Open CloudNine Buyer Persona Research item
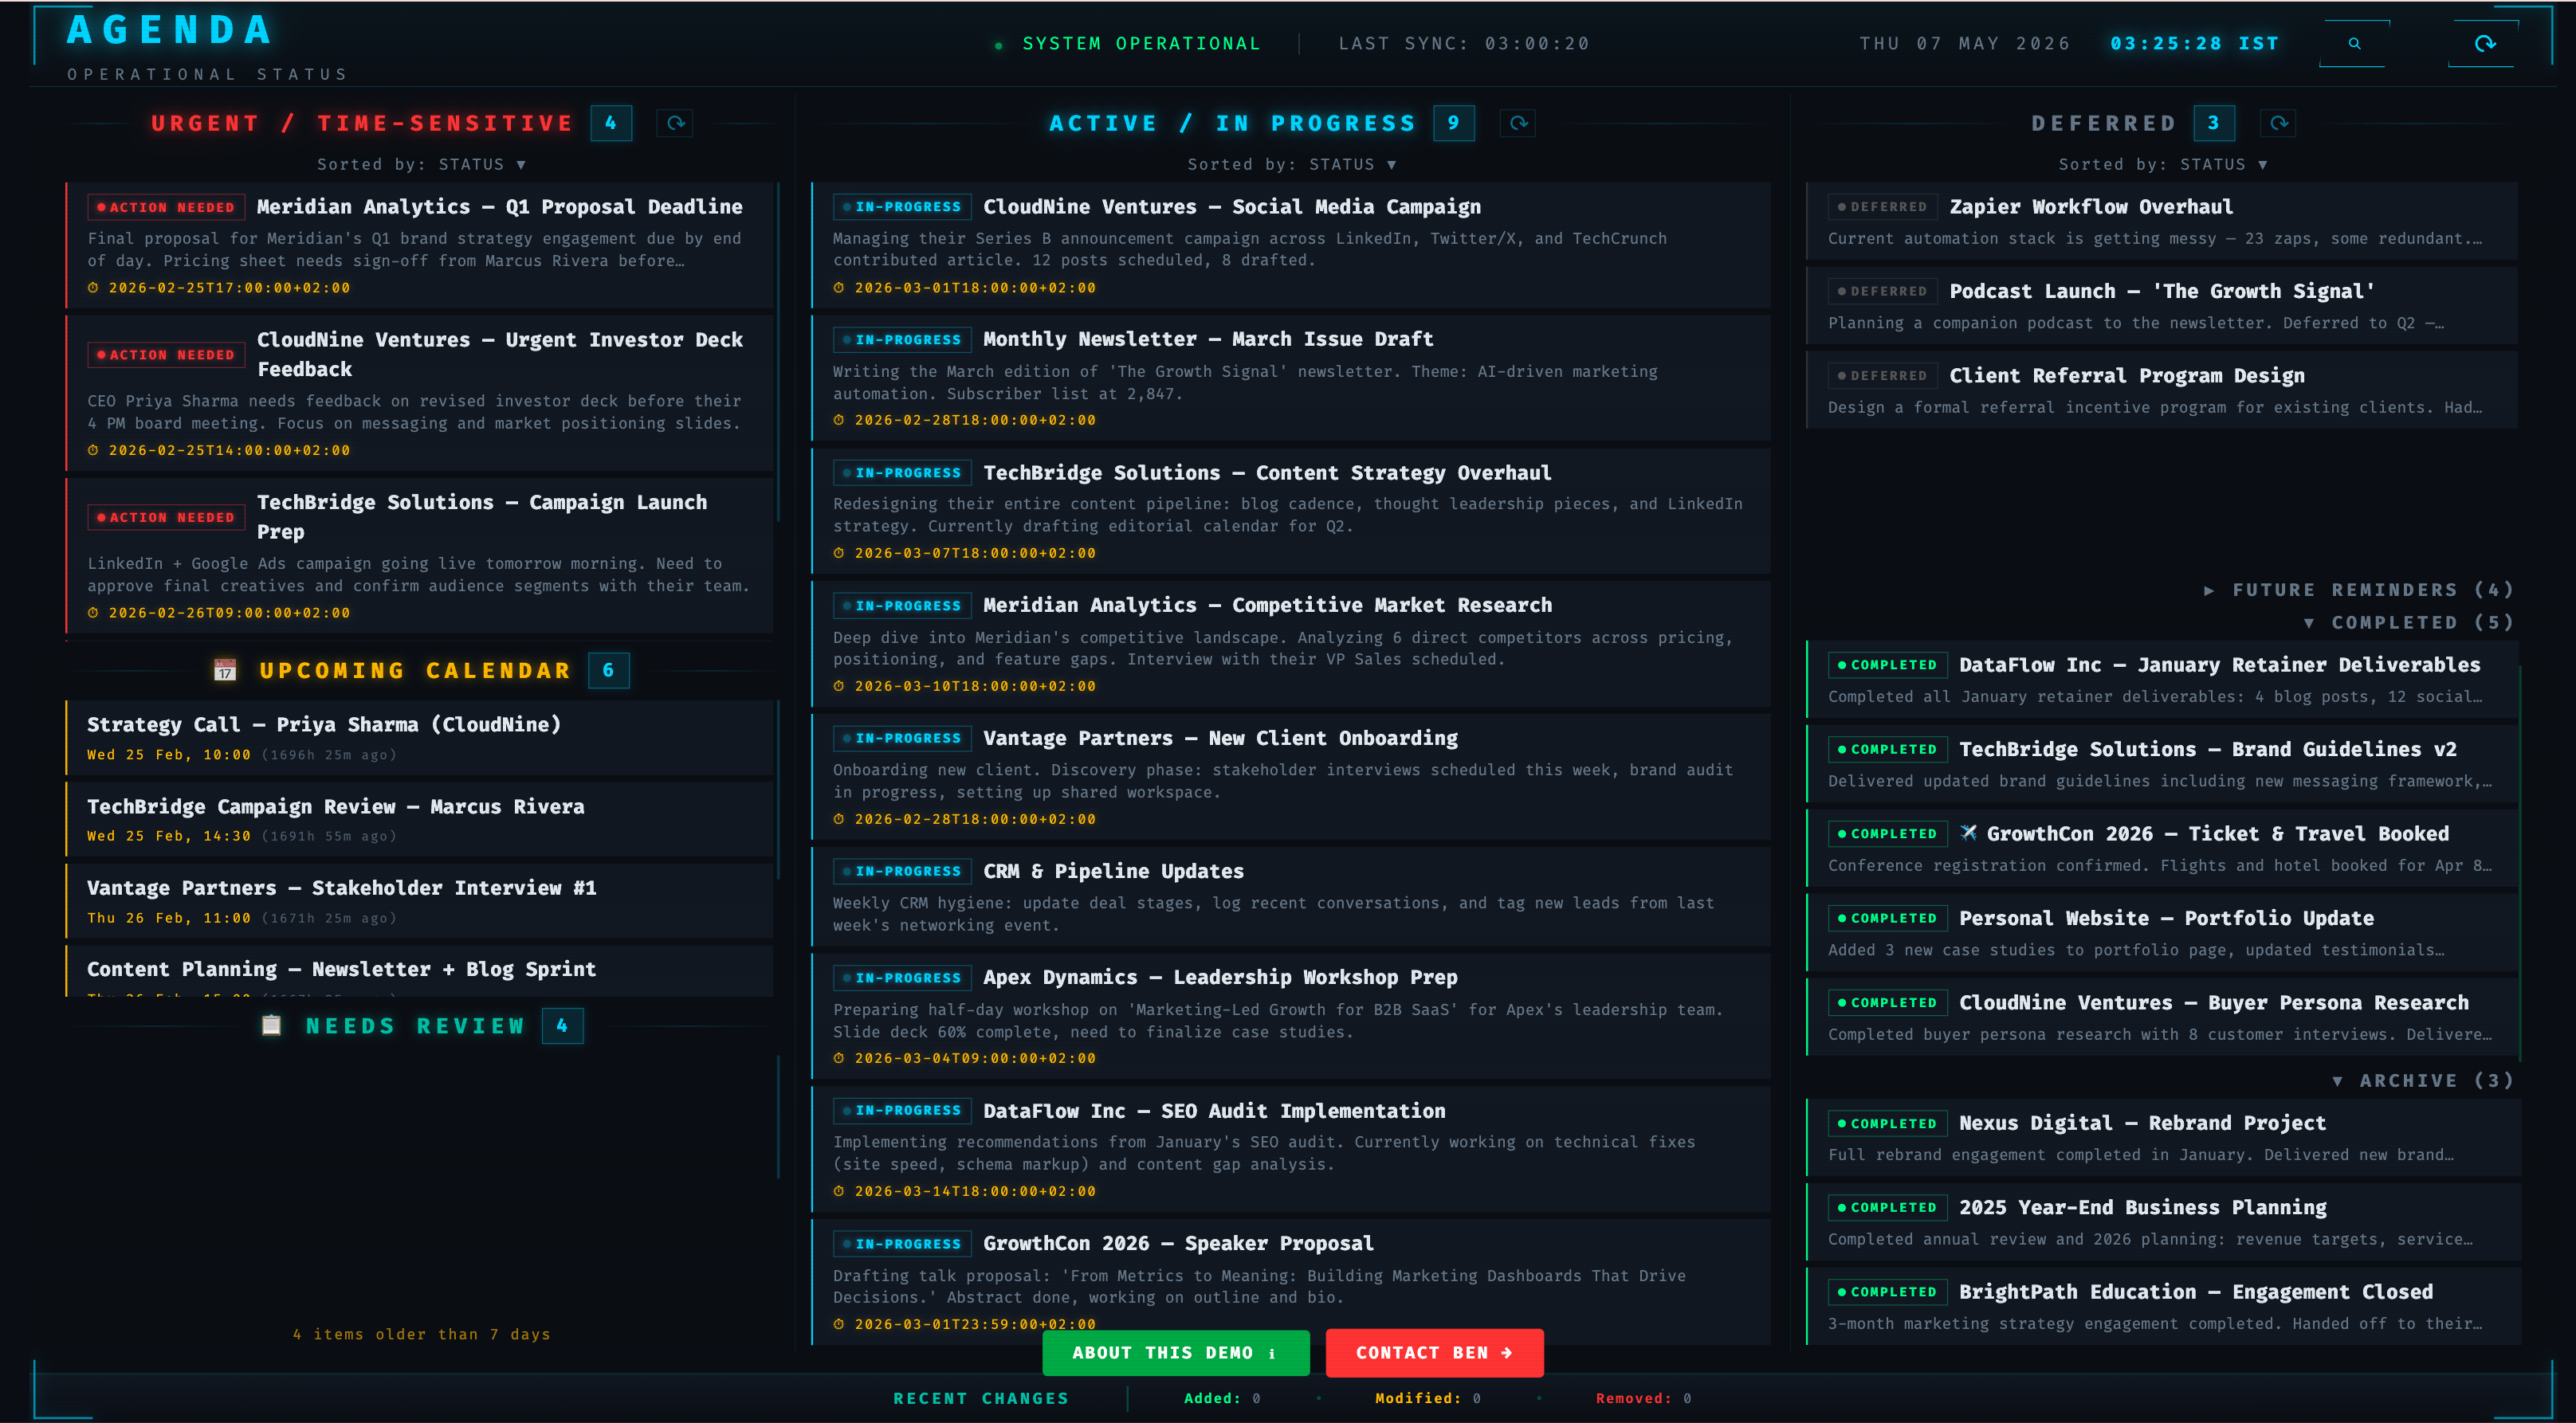Image resolution: width=2576 pixels, height=1423 pixels. (x=2162, y=1017)
